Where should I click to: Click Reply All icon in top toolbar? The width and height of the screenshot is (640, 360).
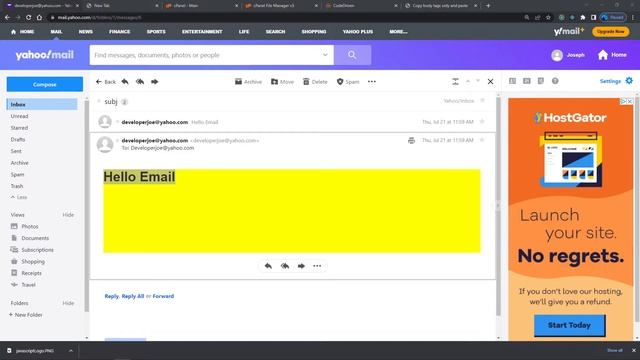[140, 82]
